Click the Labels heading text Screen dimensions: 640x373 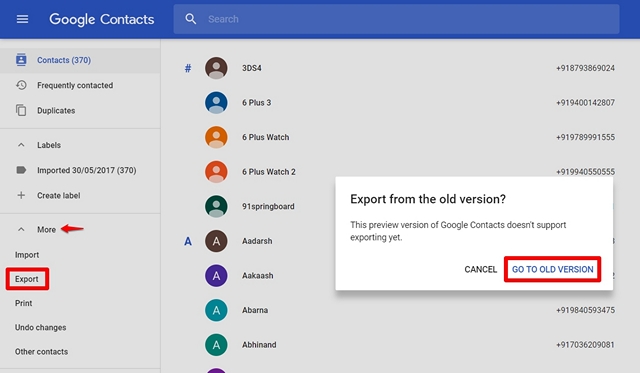tap(49, 145)
